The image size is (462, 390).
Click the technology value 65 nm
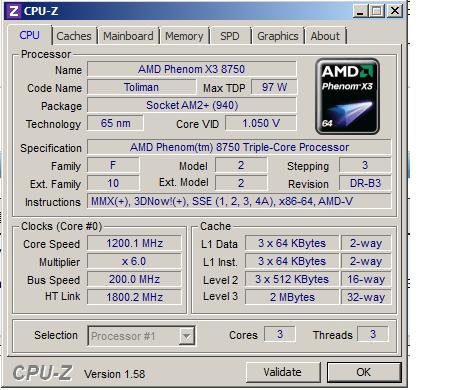point(115,123)
